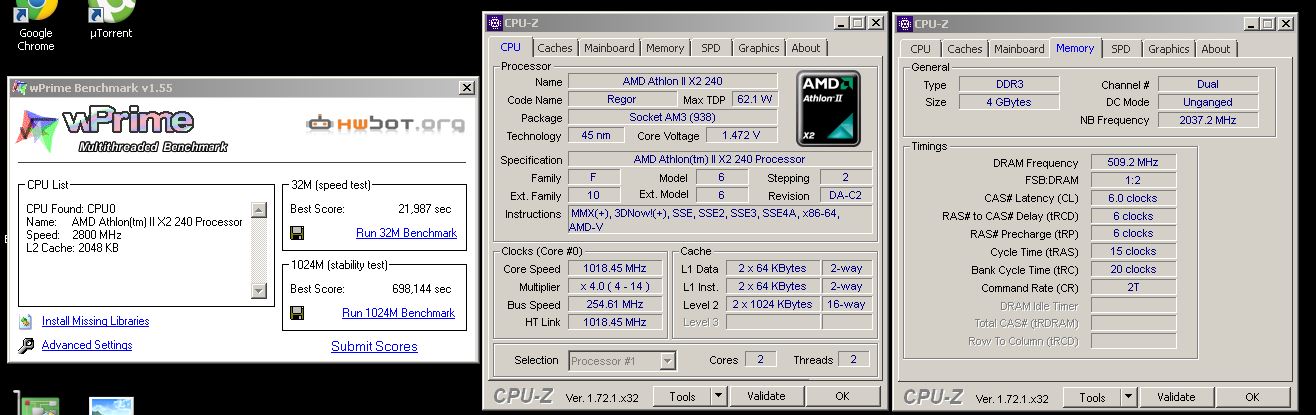The width and height of the screenshot is (1316, 415).
Task: Click OK in Memory window
Action: tap(1252, 398)
